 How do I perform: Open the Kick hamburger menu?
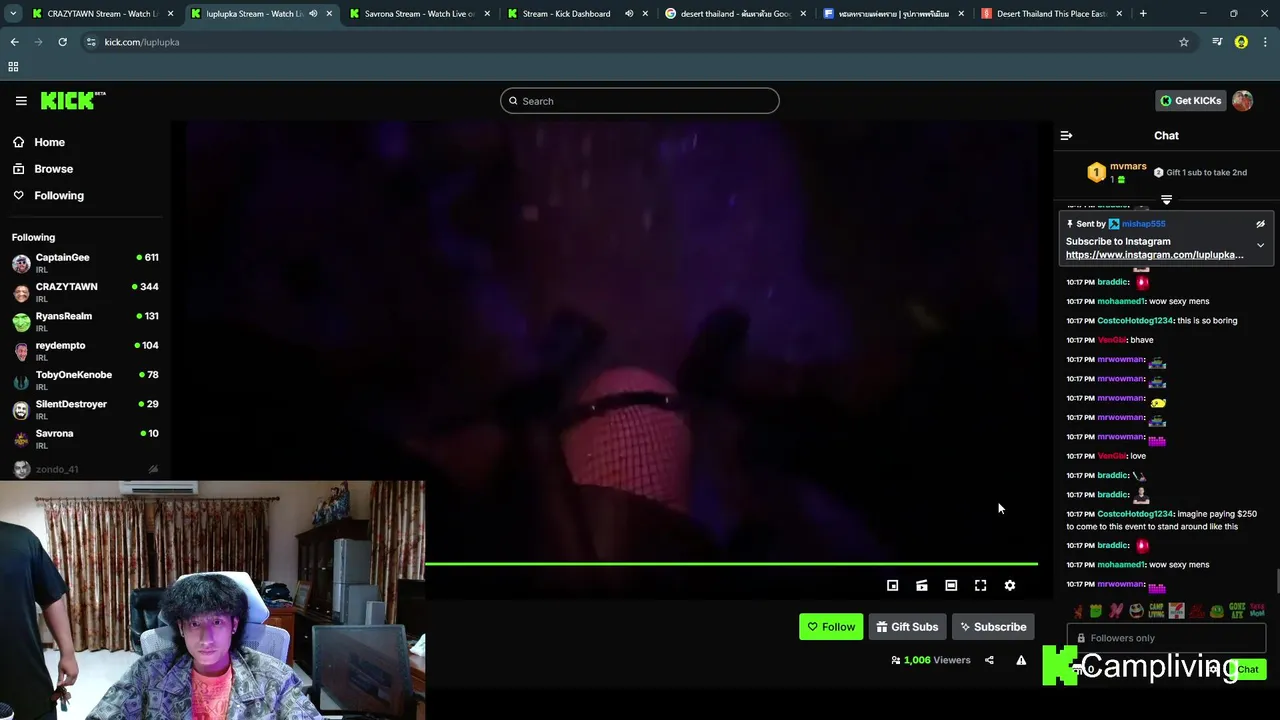[21, 100]
